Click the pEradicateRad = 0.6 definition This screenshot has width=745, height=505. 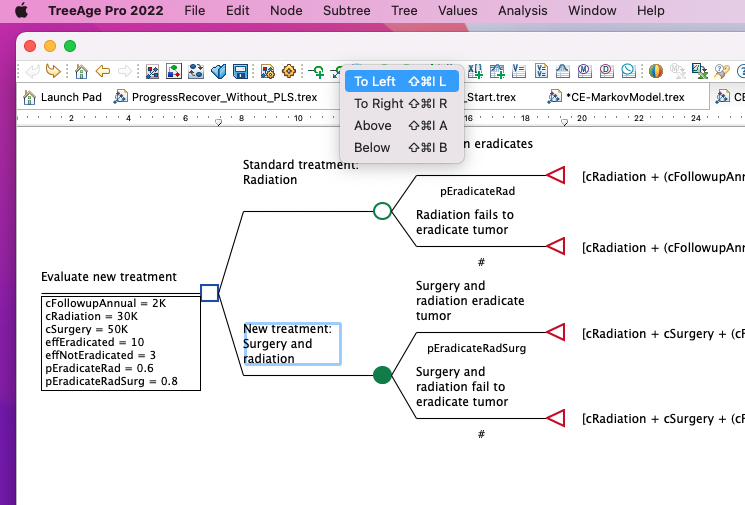point(99,368)
